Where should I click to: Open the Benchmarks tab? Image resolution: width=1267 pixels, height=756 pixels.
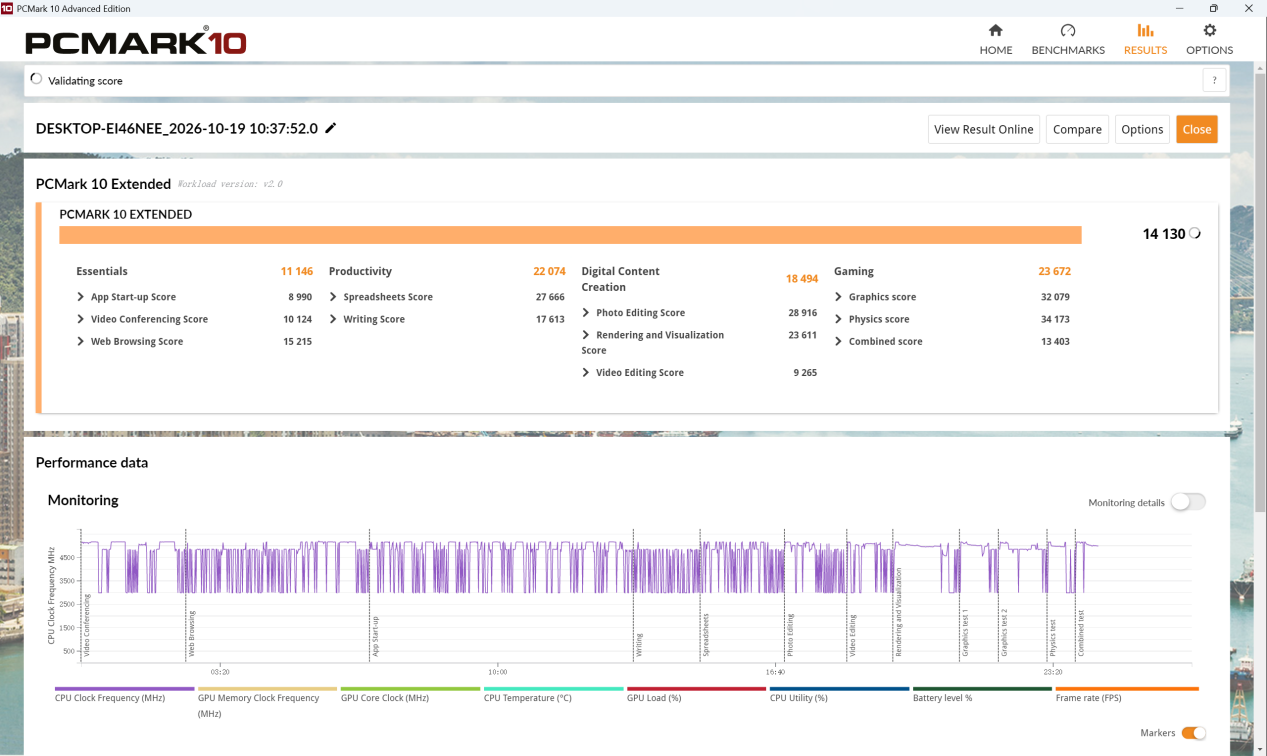point(1068,39)
